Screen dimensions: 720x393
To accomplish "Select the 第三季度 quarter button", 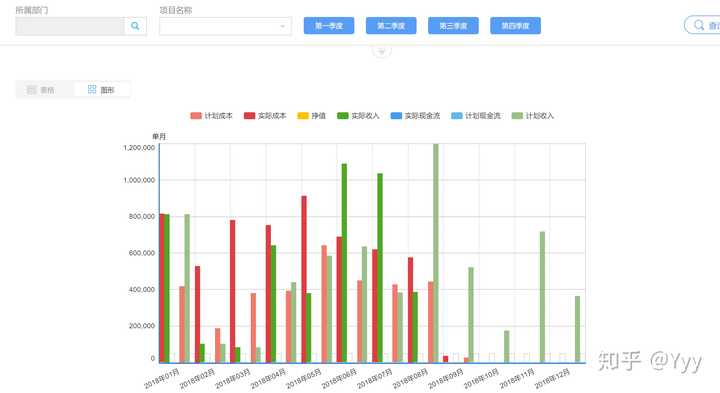I will [x=453, y=26].
